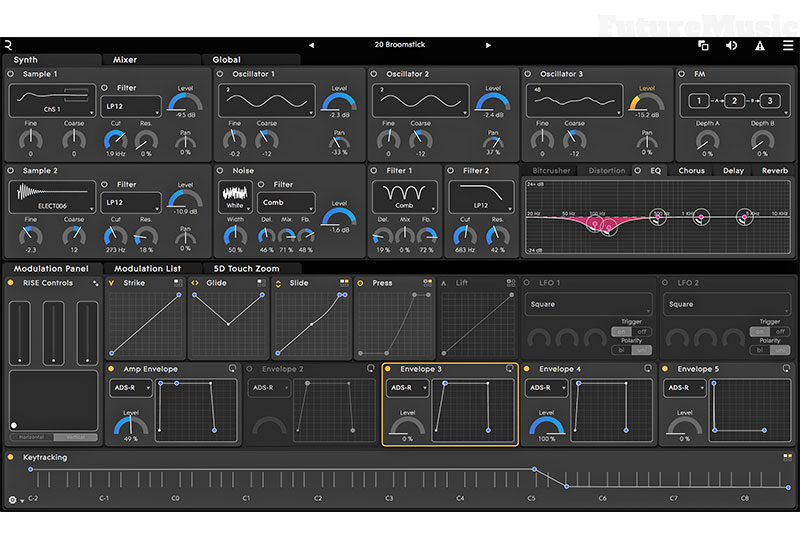Screen dimensions: 800x550
Task: Click the Strike curve start point
Action: (x=112, y=353)
